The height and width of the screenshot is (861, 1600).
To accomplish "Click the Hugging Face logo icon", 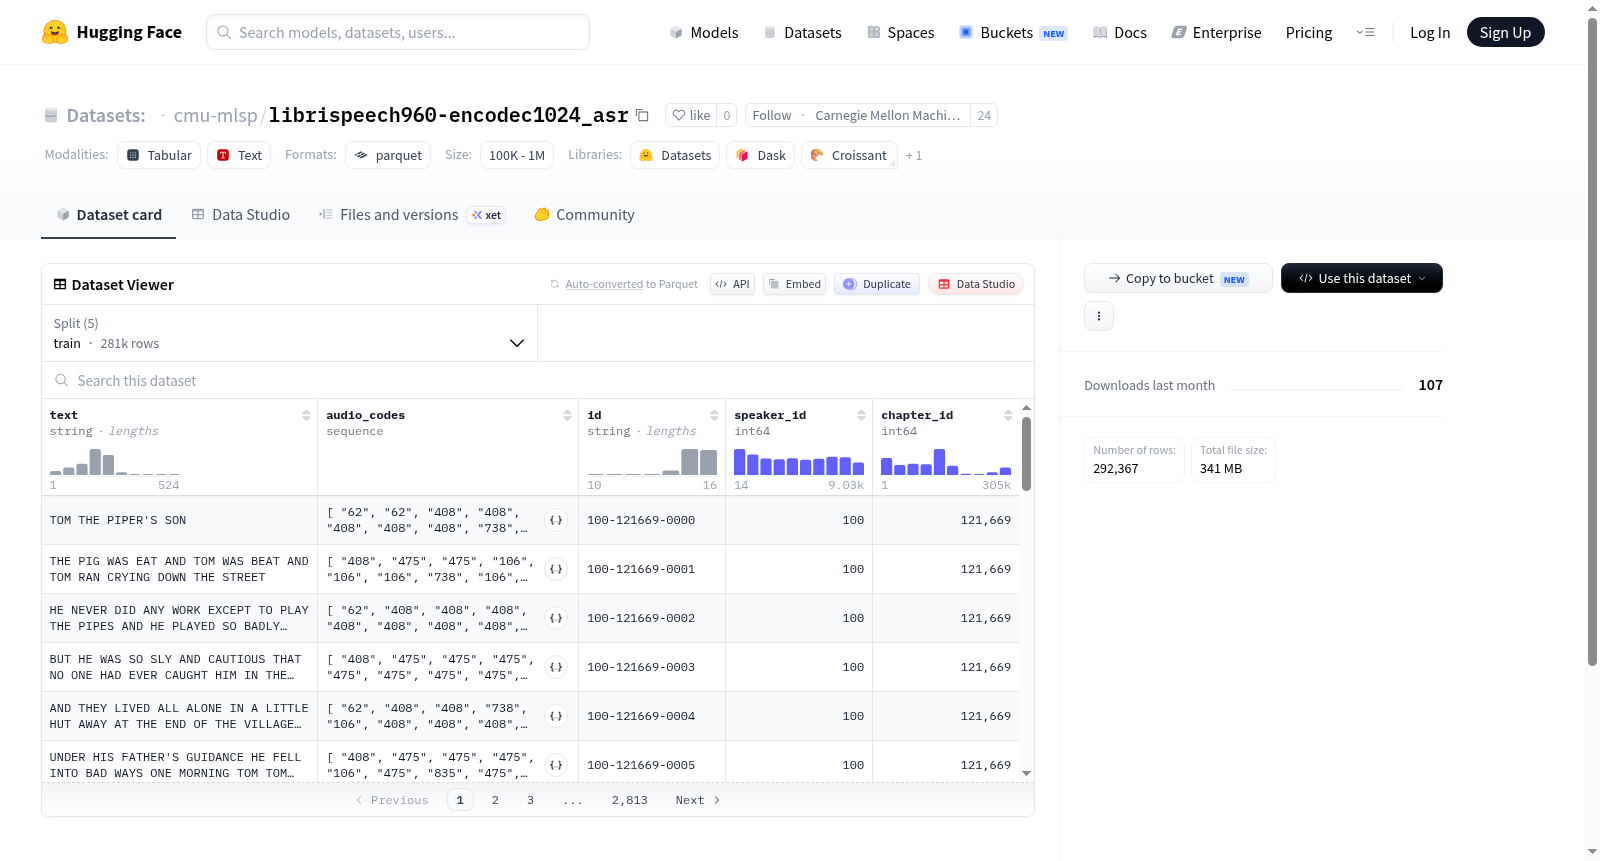I will pyautogui.click(x=55, y=32).
